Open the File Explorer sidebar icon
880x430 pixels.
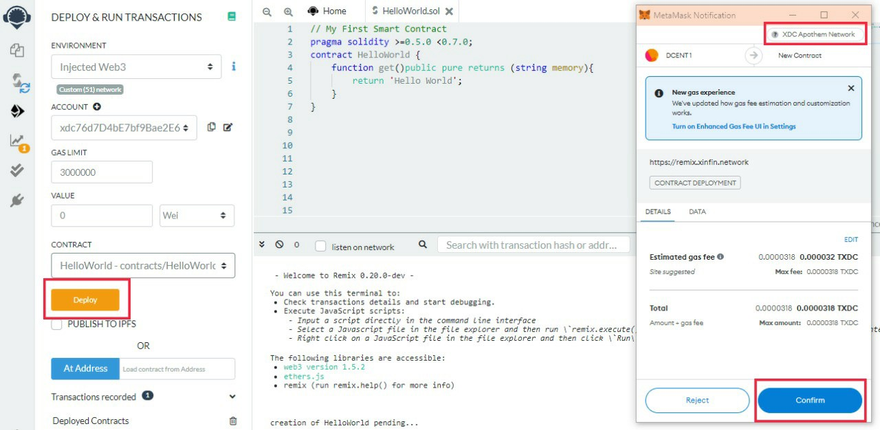point(17,50)
